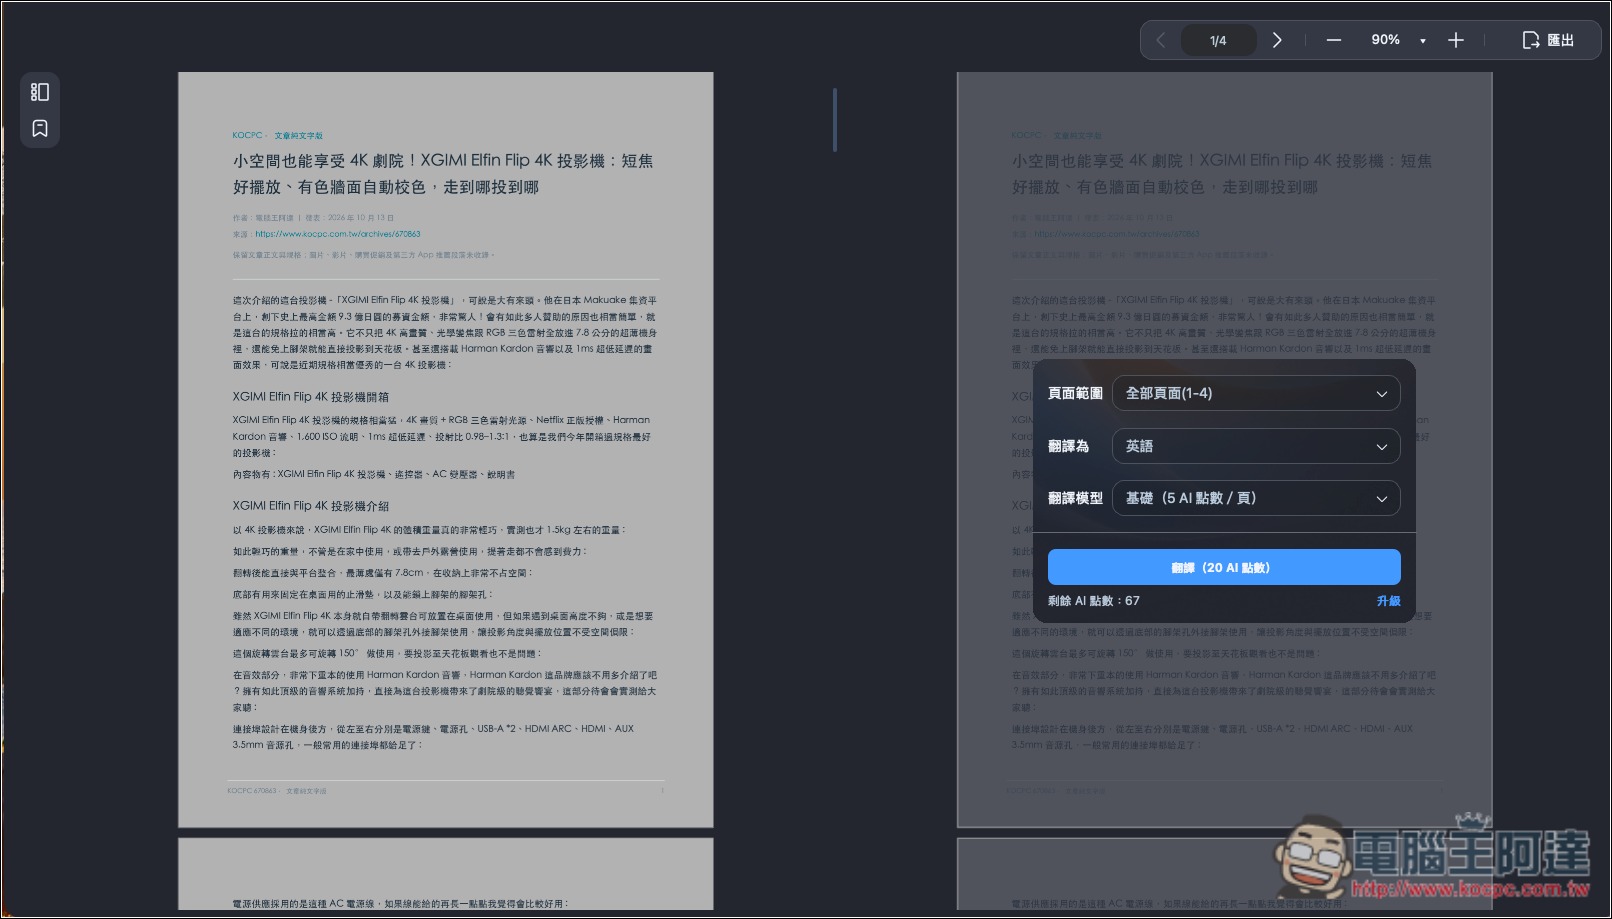Go to the next page arrow
The image size is (1612, 919).
coord(1277,40)
